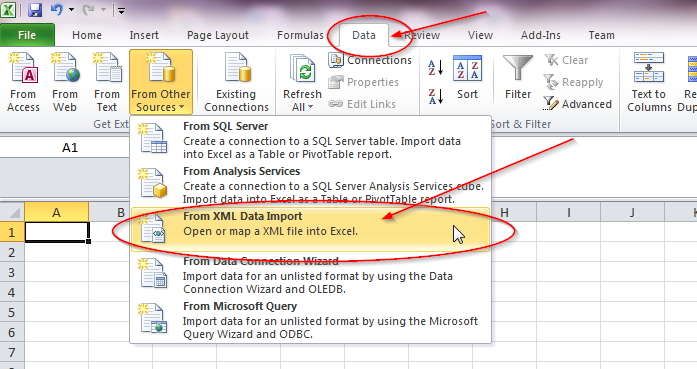Click the Redo arrow icon
Viewport: 697px width, 369px height.
(x=88, y=9)
